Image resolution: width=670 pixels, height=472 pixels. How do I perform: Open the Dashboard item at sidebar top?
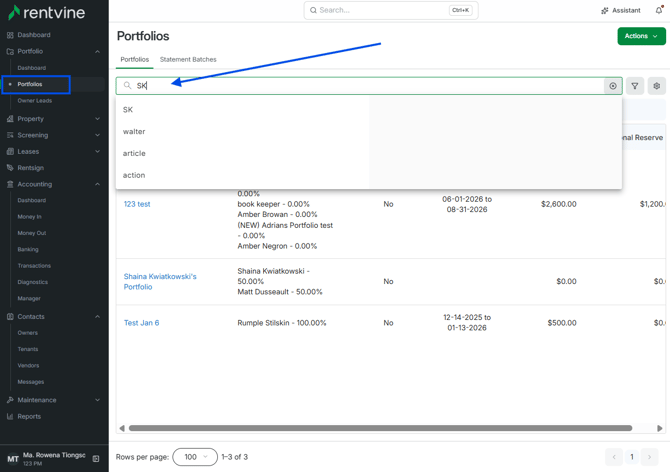[34, 35]
